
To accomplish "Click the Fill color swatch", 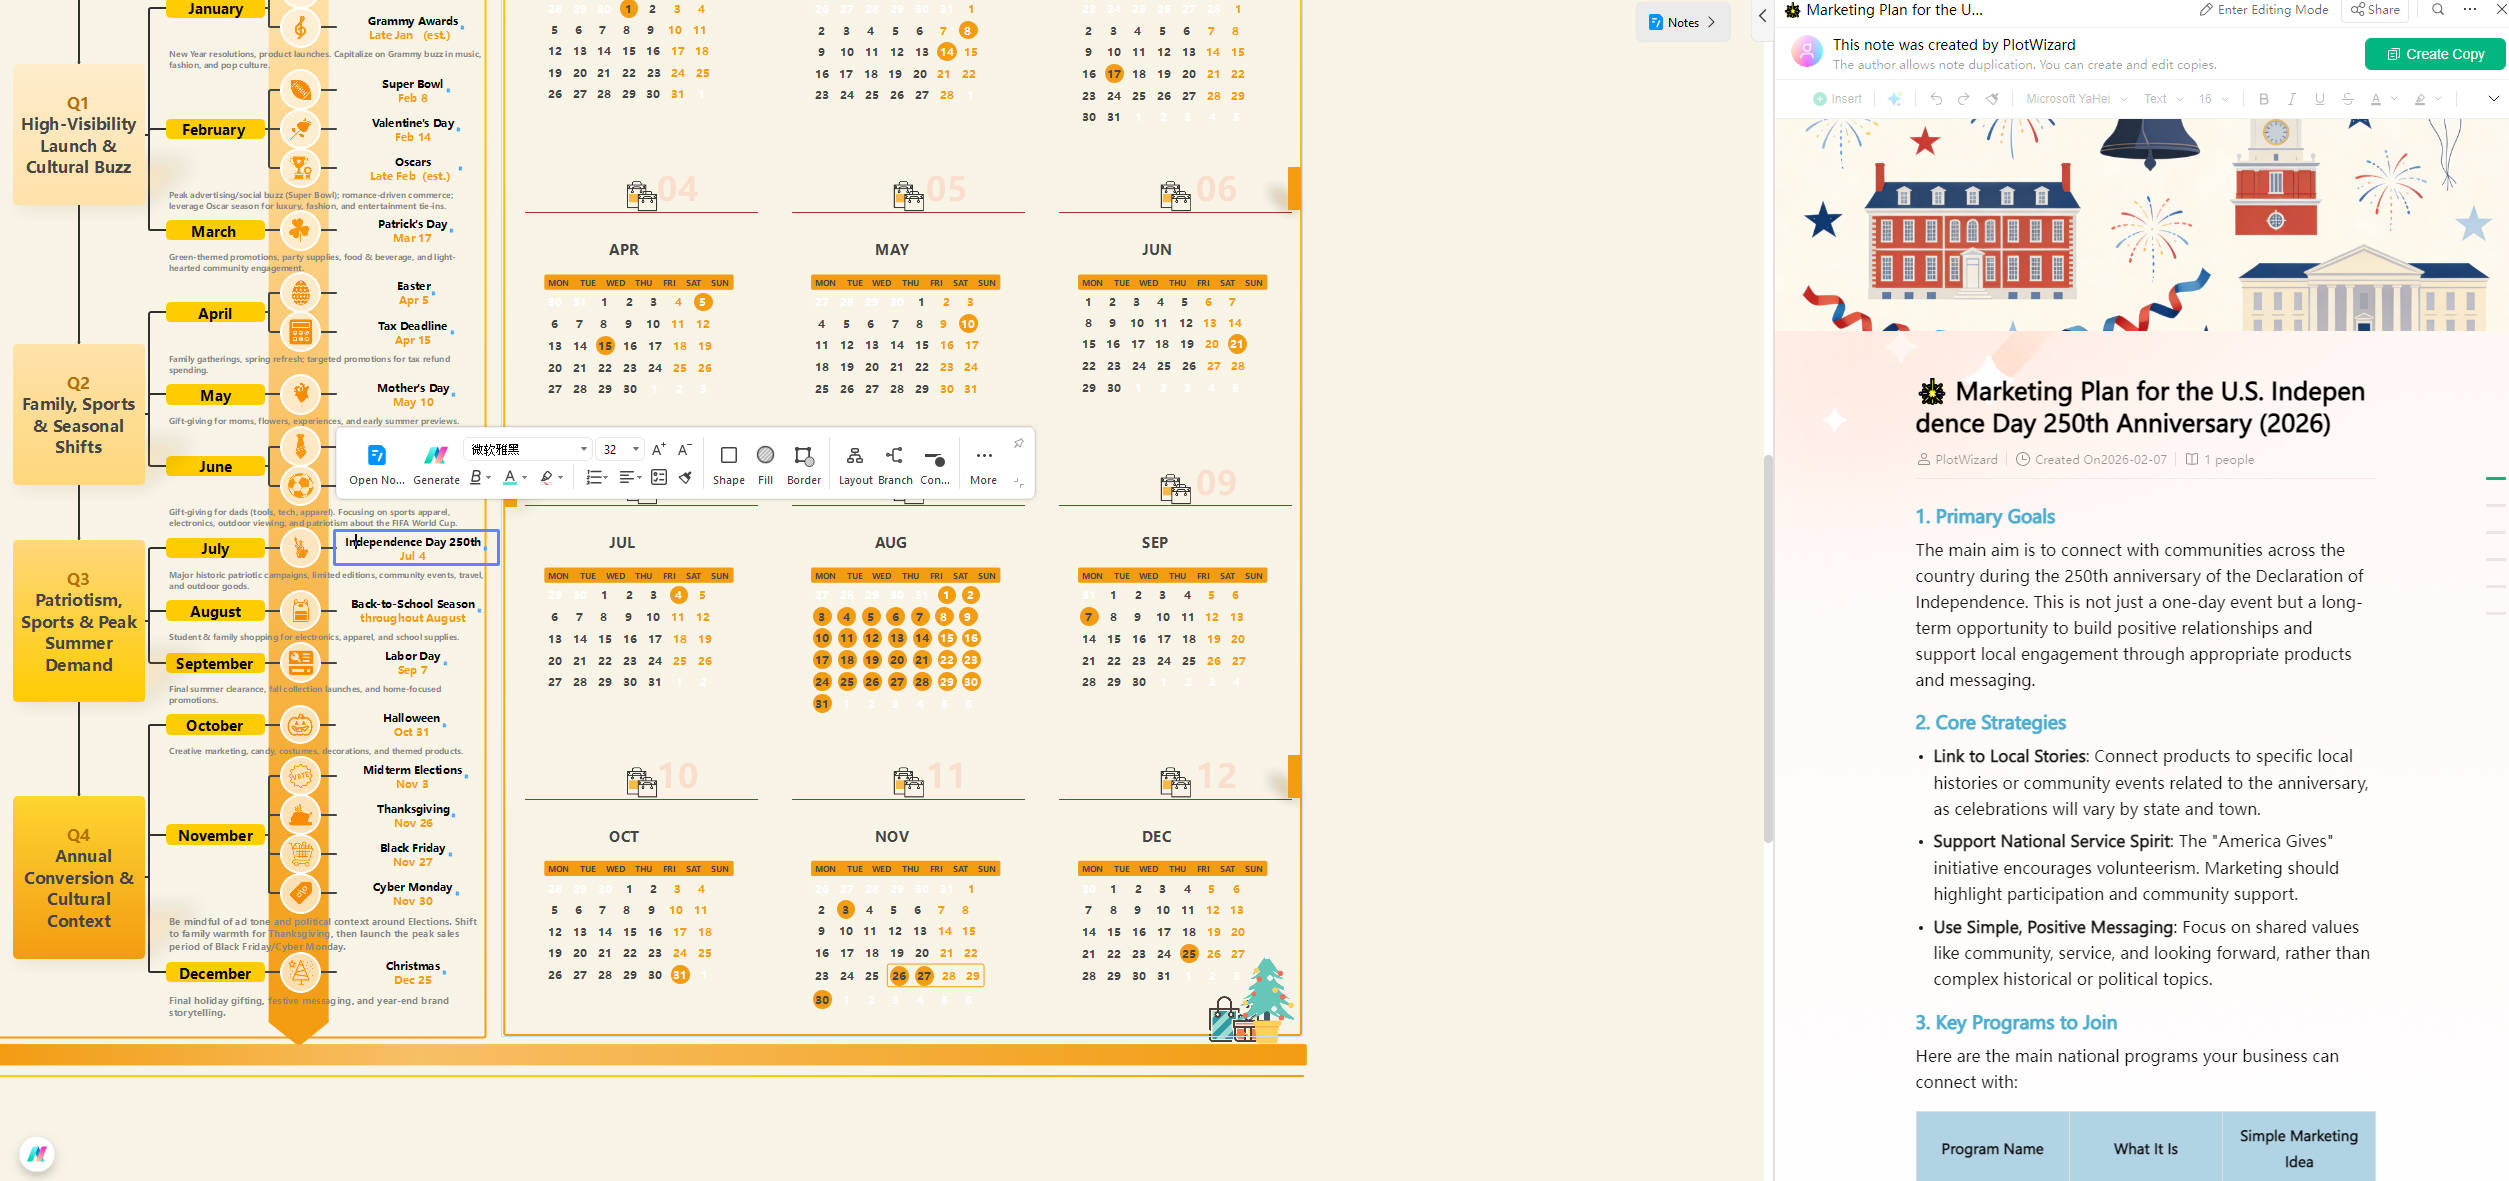I will tap(765, 456).
